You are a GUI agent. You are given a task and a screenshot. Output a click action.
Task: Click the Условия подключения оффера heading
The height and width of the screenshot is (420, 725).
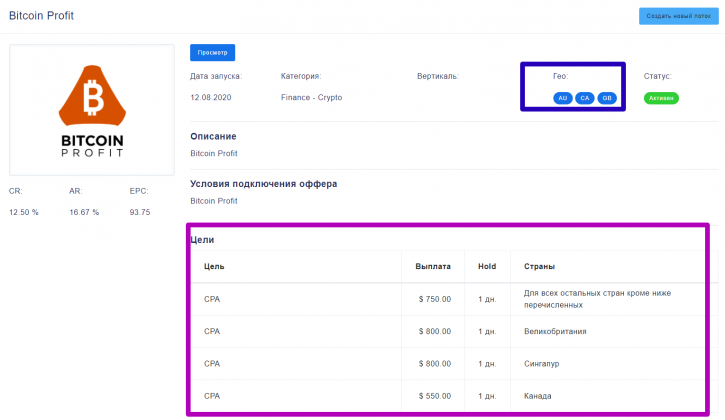(264, 184)
